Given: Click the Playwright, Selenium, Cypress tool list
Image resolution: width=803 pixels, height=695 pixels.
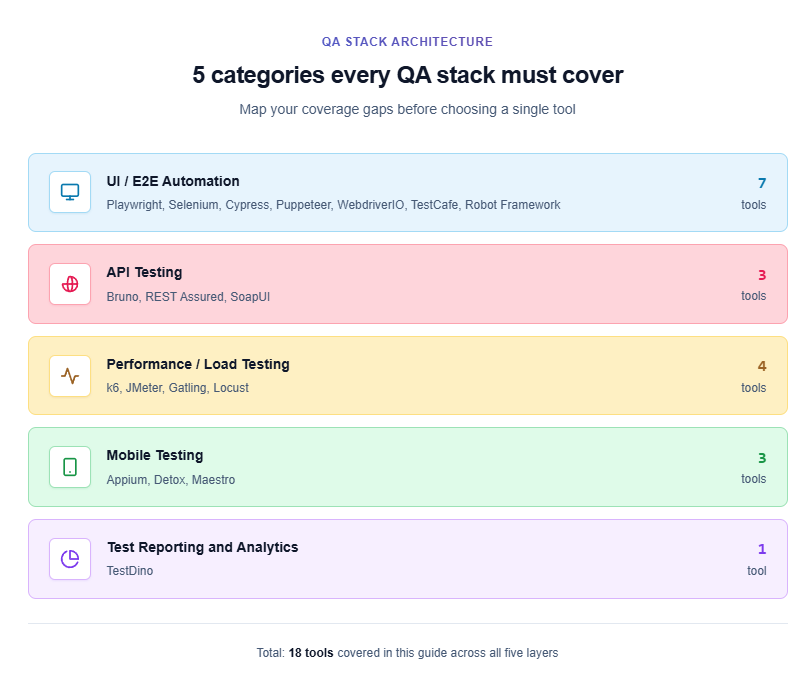Looking at the screenshot, I should coord(333,205).
